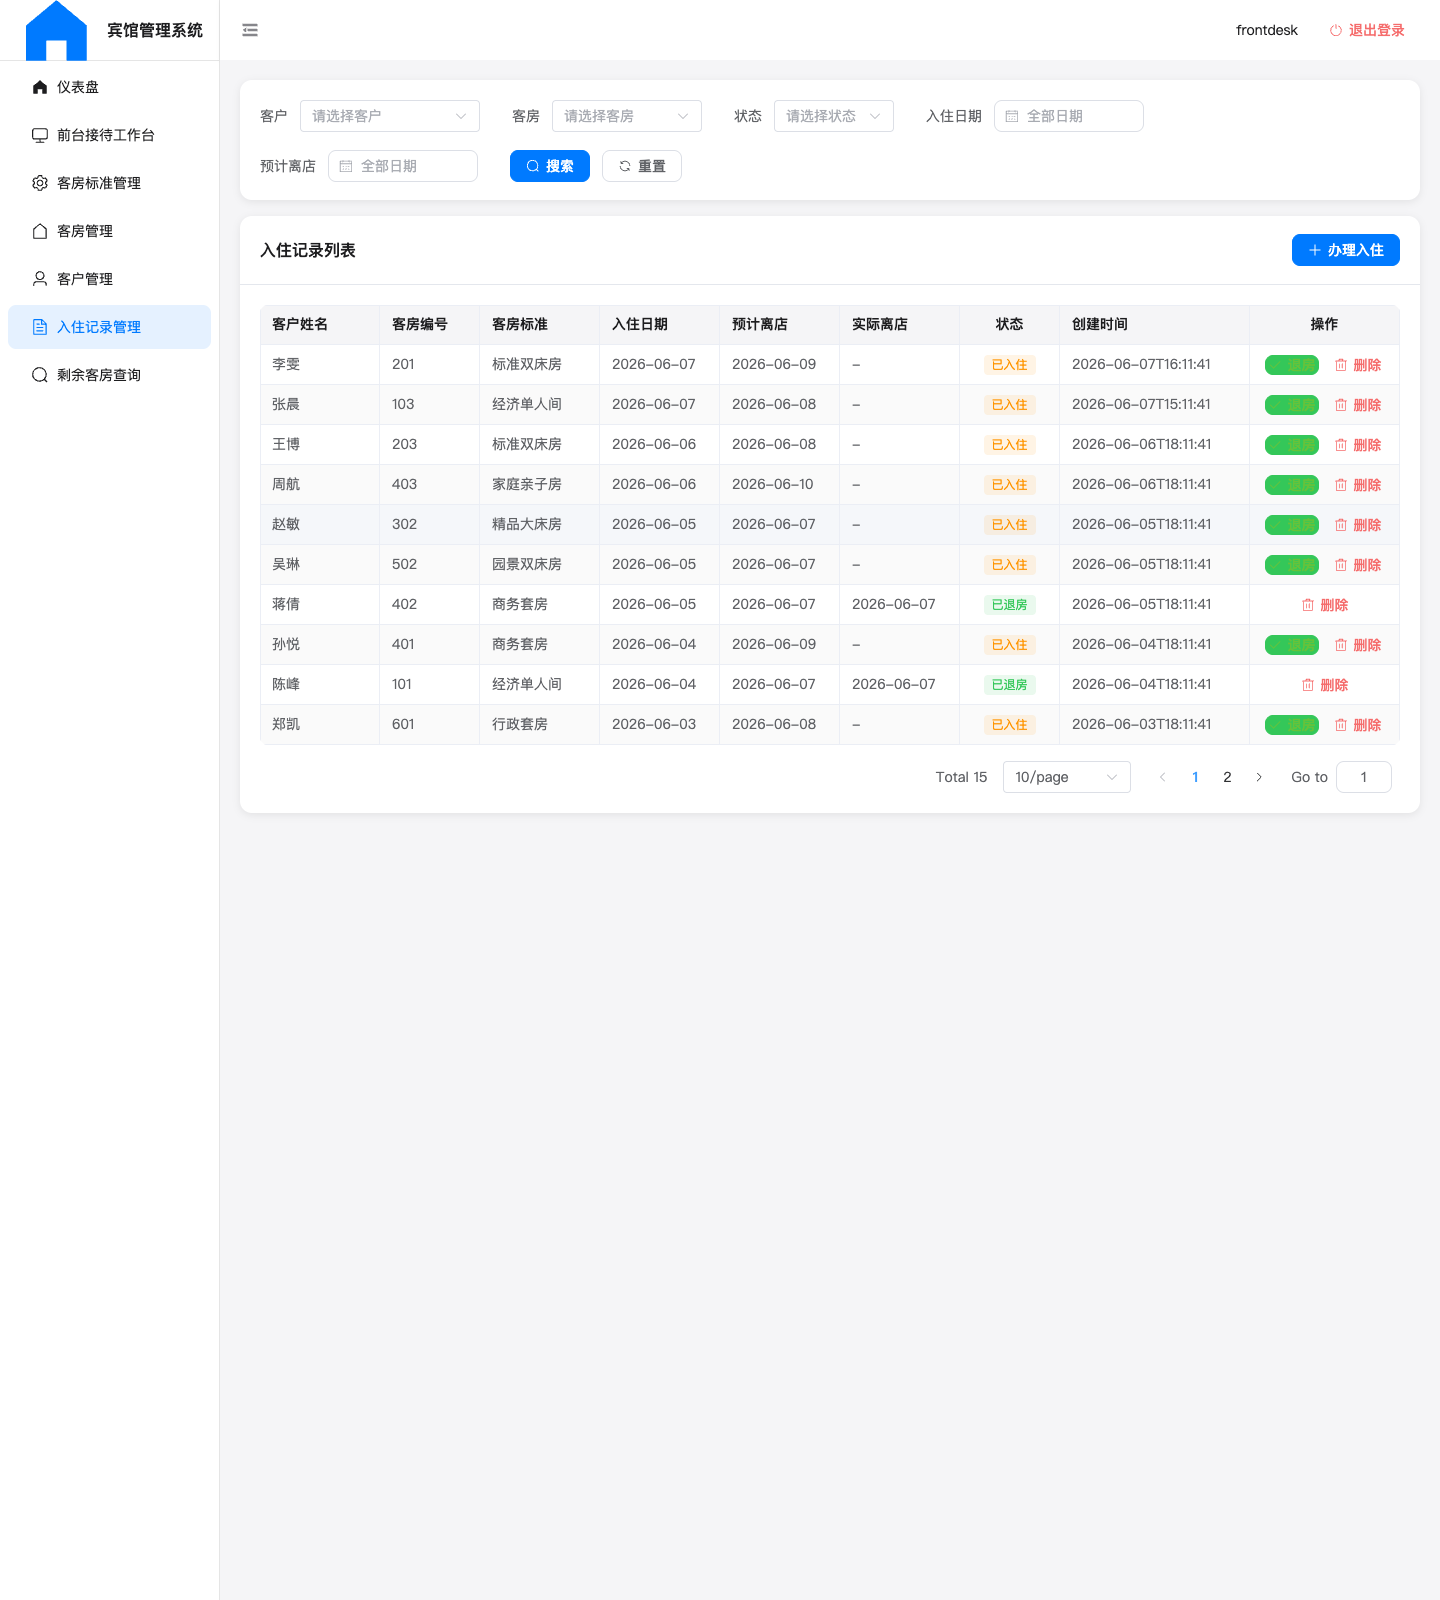Click trash icon in 周航 row
Screen dimensions: 1440x1600
[1341, 485]
